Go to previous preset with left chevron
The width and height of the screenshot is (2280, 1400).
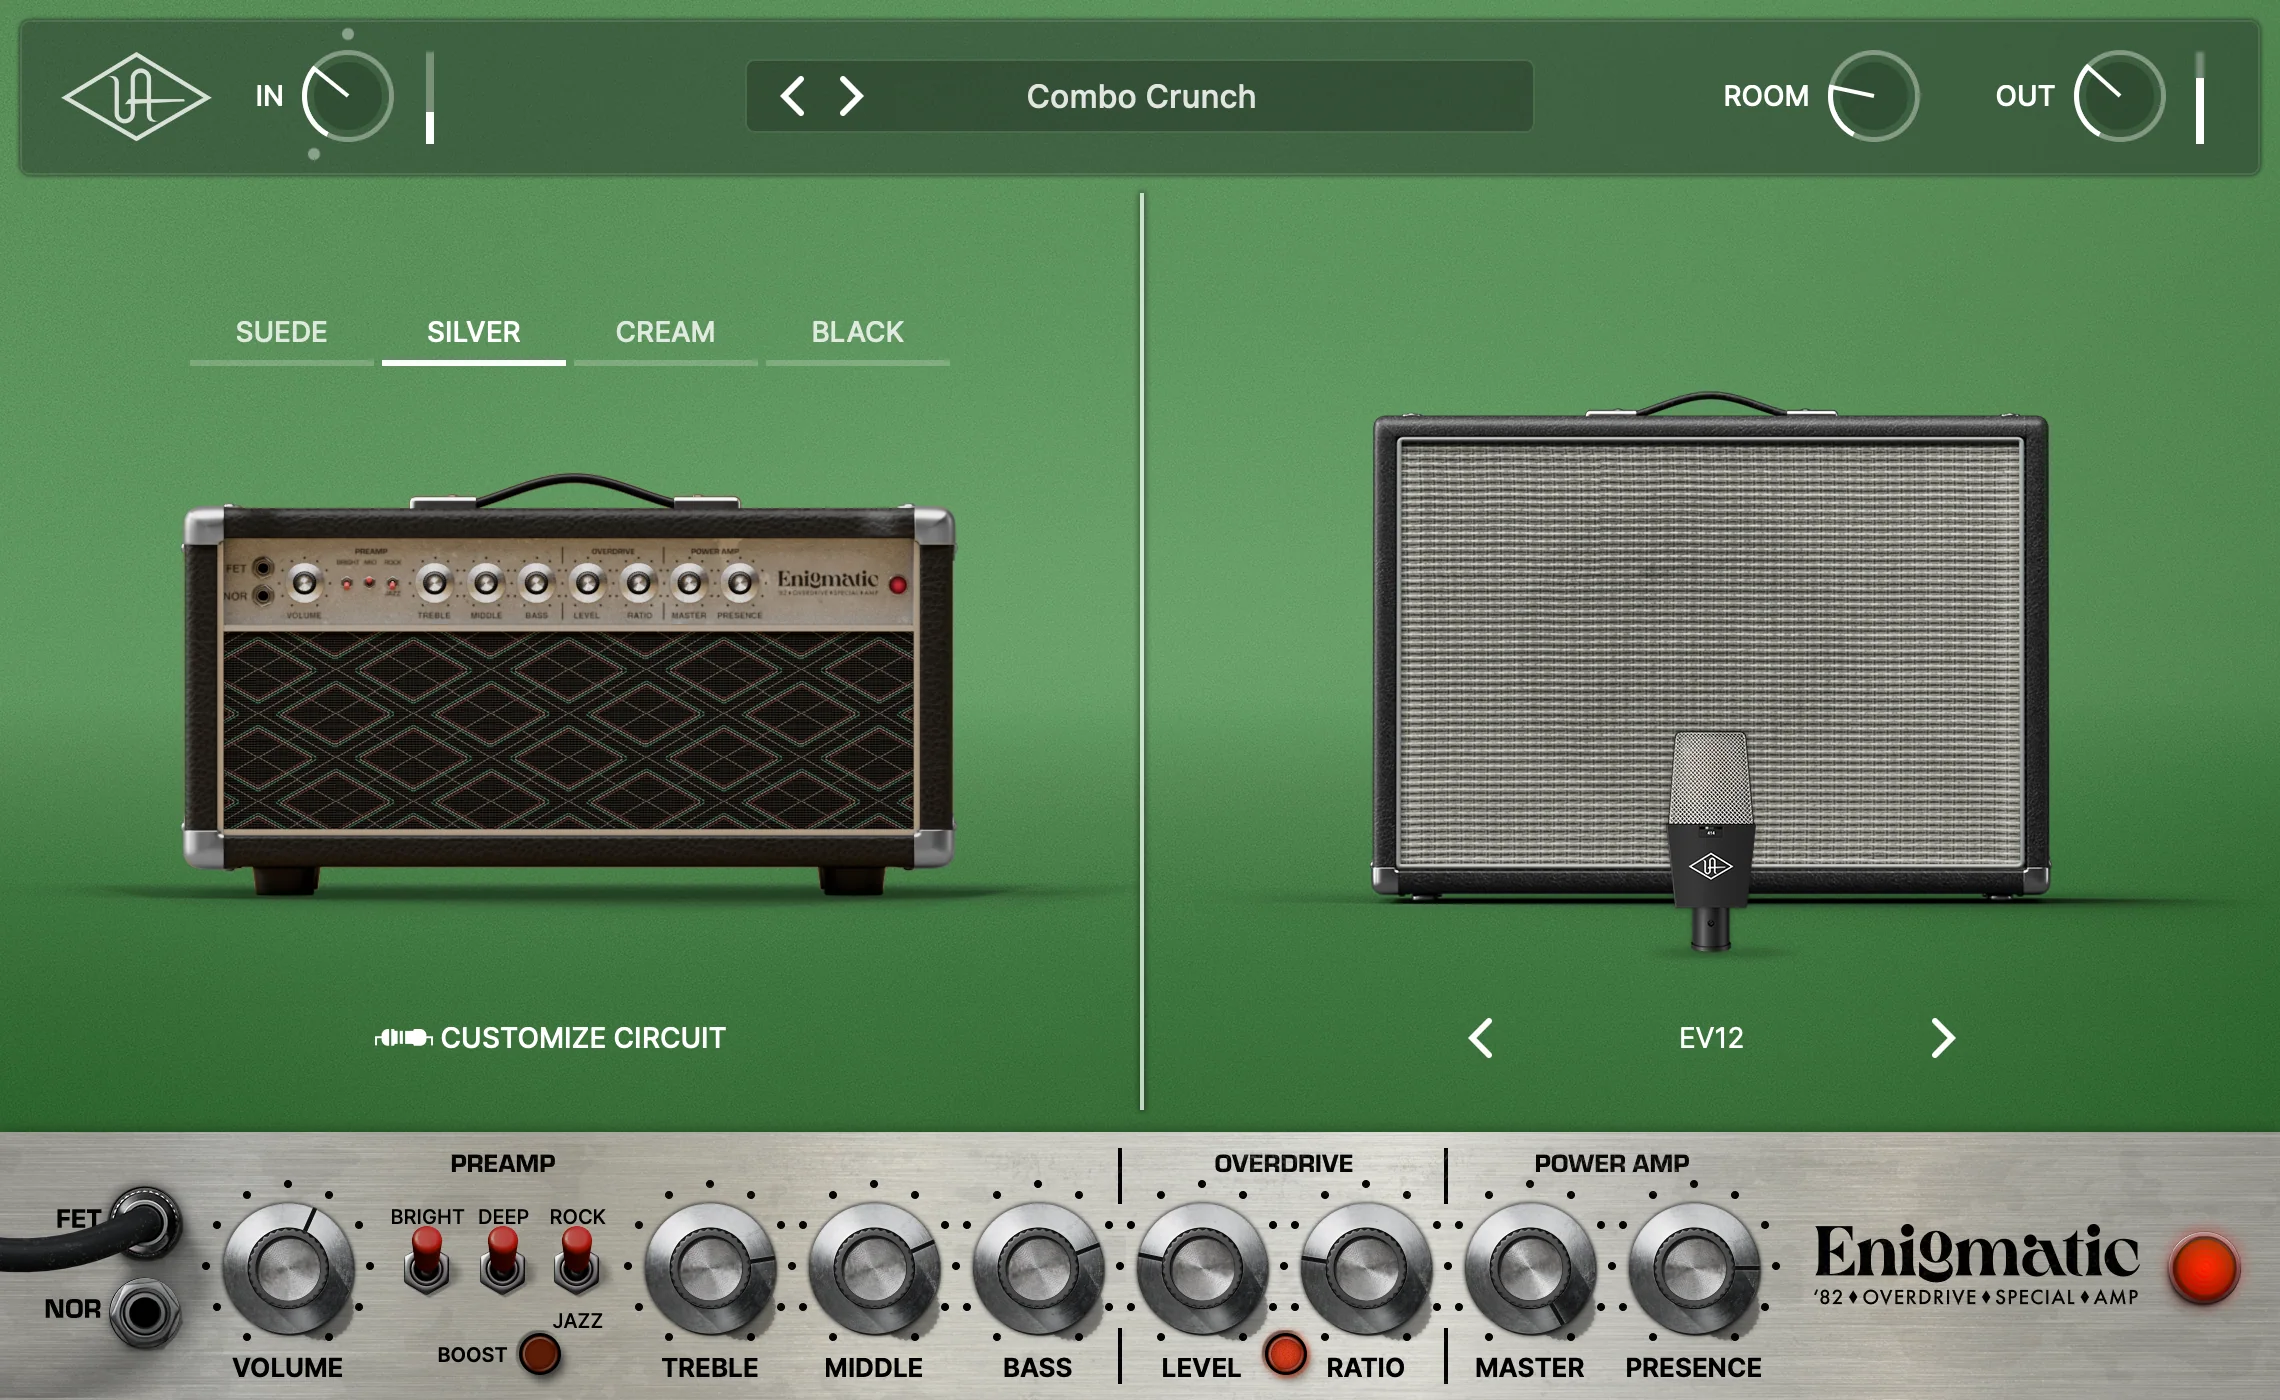click(x=792, y=97)
